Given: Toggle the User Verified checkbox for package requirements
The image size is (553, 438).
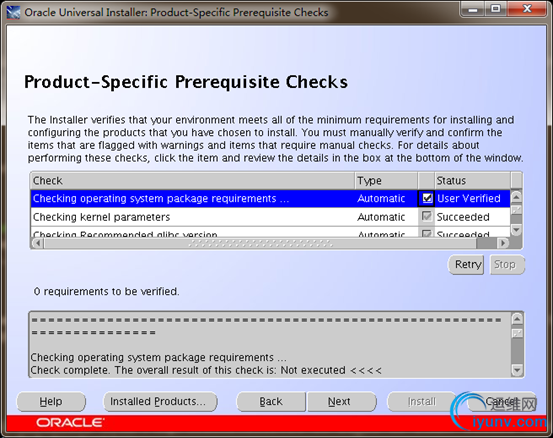Looking at the screenshot, I should [427, 199].
